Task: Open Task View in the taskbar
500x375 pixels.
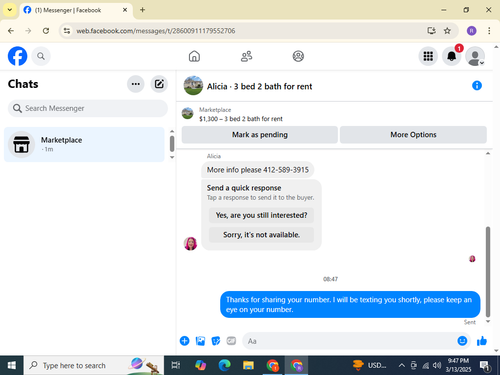Action: click(x=175, y=365)
